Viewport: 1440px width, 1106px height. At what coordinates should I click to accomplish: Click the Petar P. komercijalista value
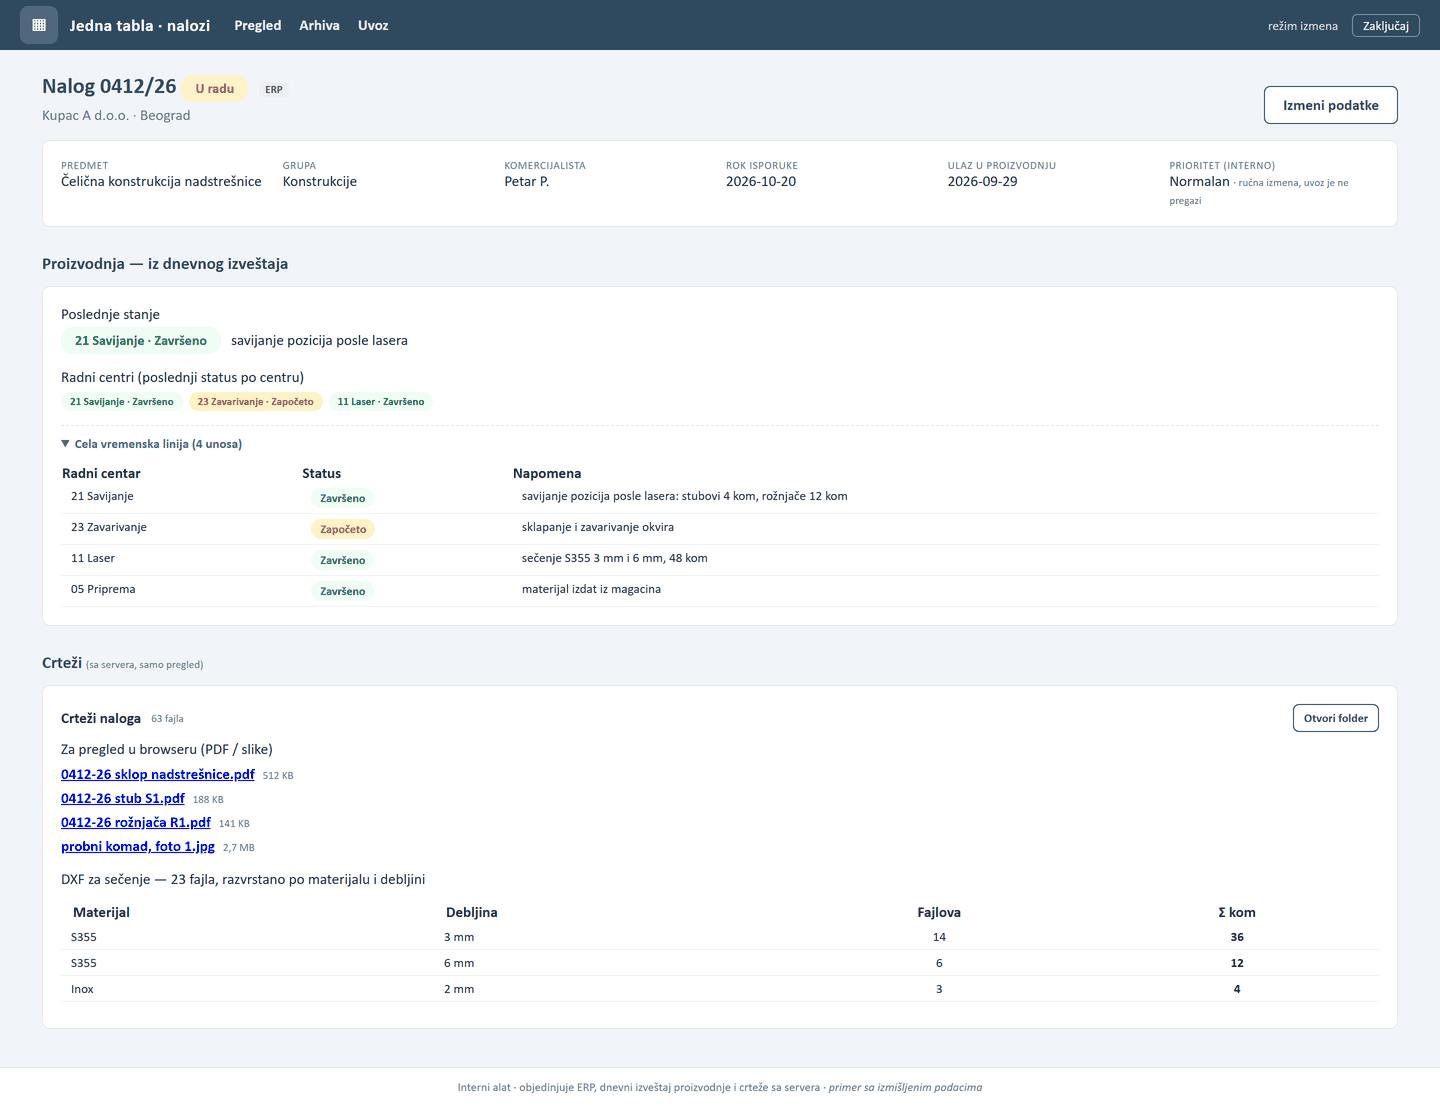tap(527, 181)
